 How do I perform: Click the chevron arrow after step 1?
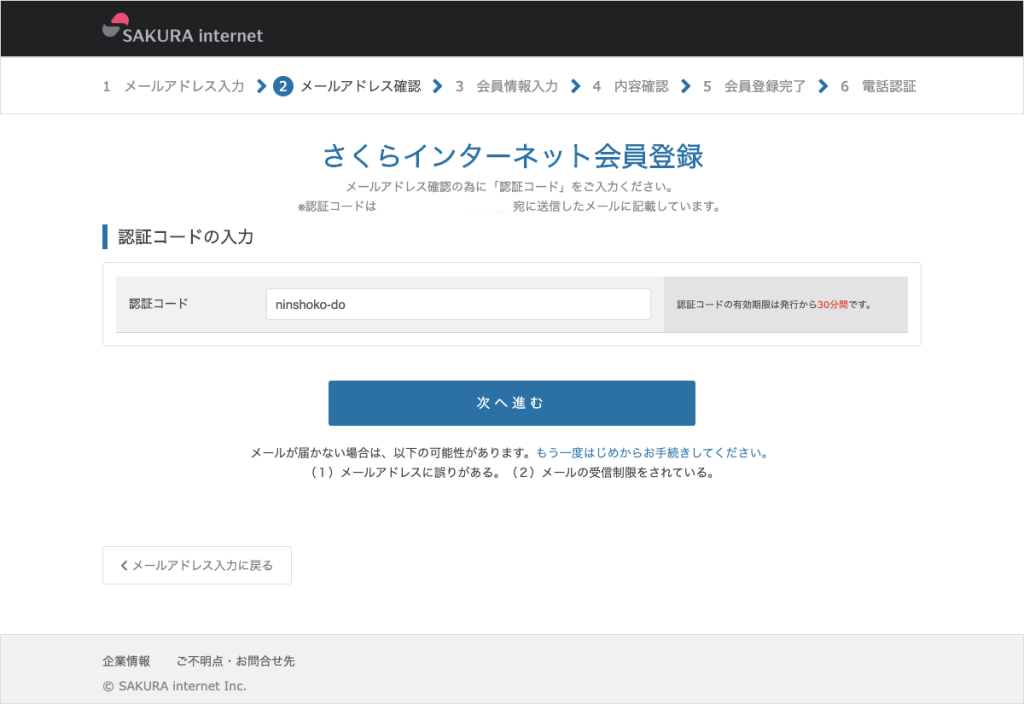(x=261, y=86)
